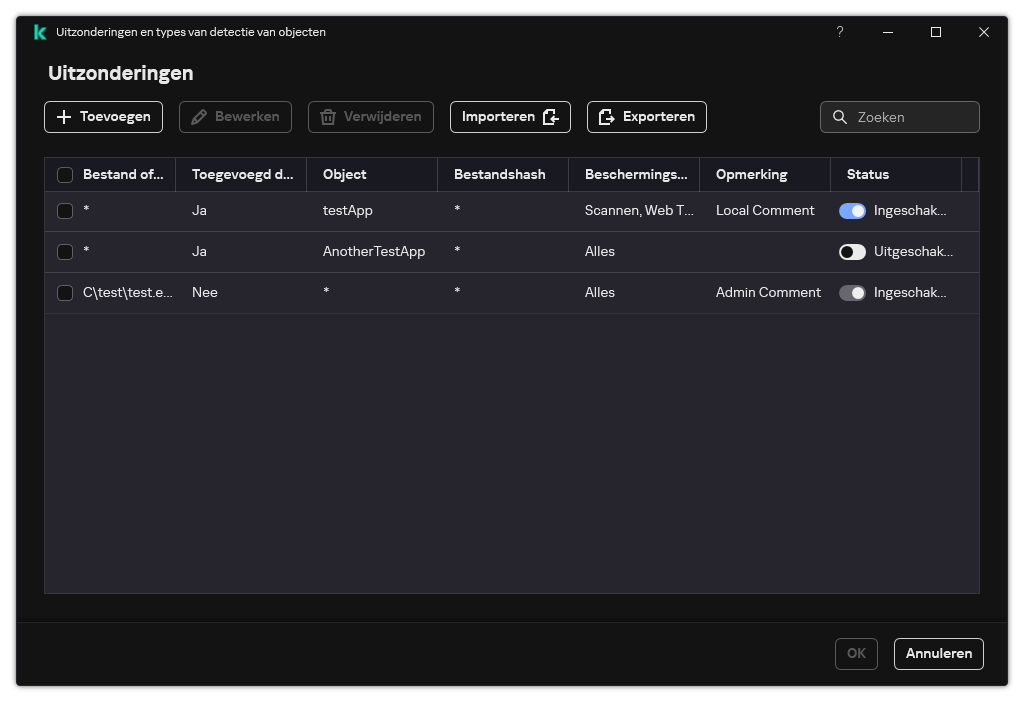Image resolution: width=1024 pixels, height=702 pixels.
Task: Sort by the Status column header
Action: (868, 174)
